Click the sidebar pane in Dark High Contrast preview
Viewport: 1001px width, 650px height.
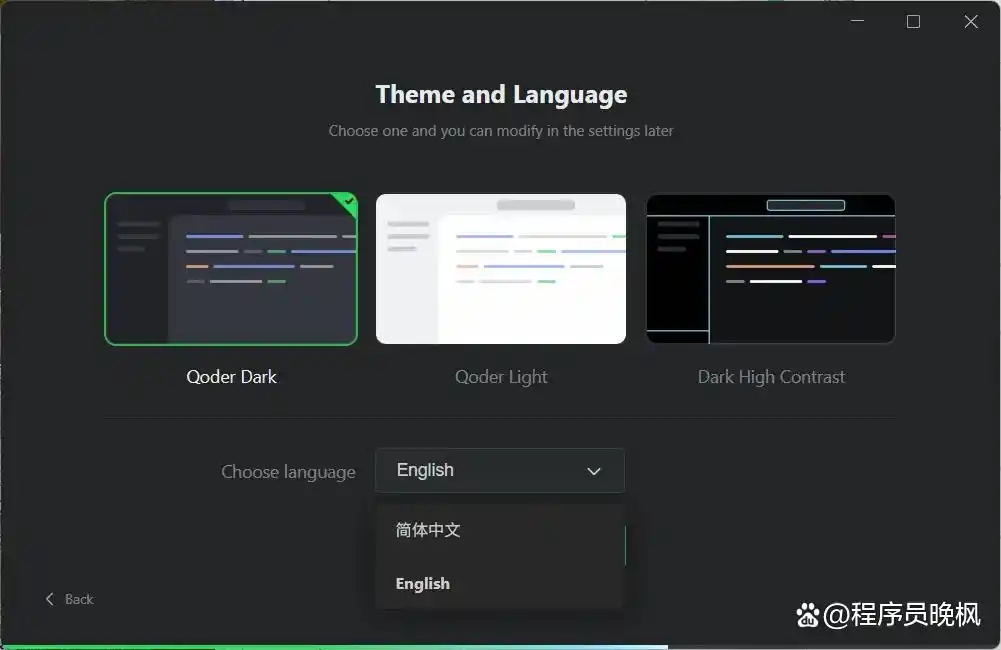pyautogui.click(x=678, y=270)
